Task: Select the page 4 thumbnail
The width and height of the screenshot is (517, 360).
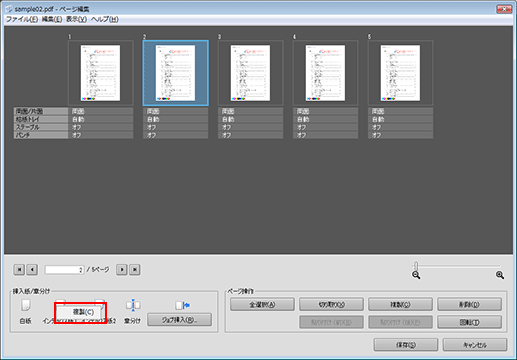Action: (325, 73)
